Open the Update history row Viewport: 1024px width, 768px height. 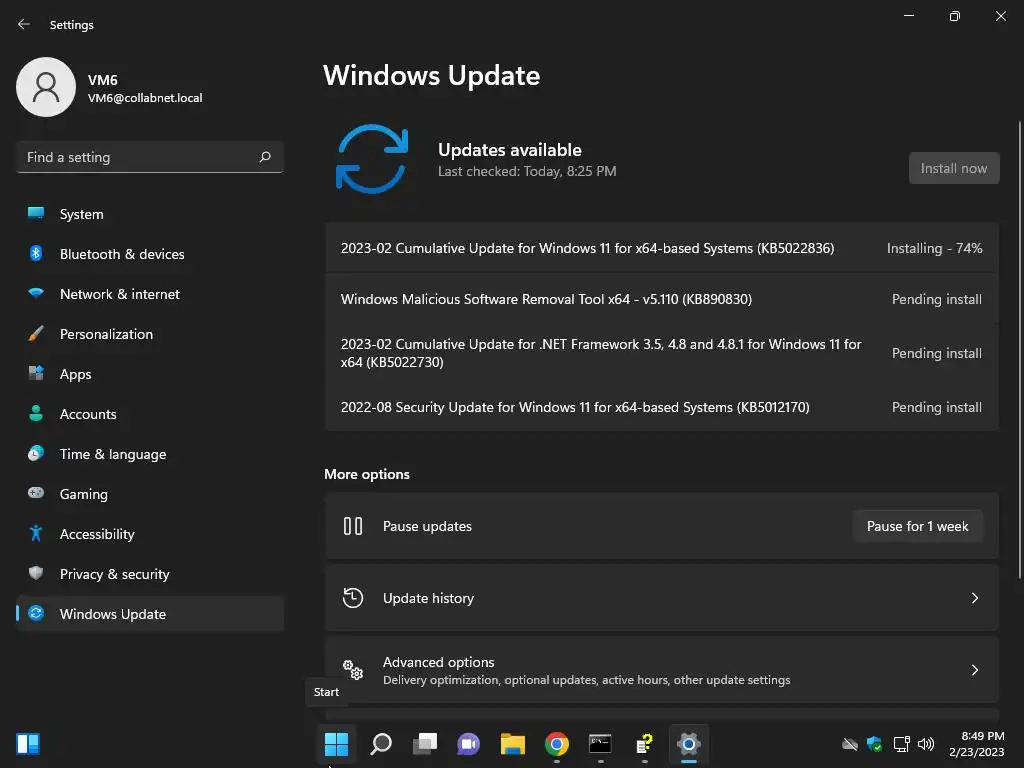(662, 598)
